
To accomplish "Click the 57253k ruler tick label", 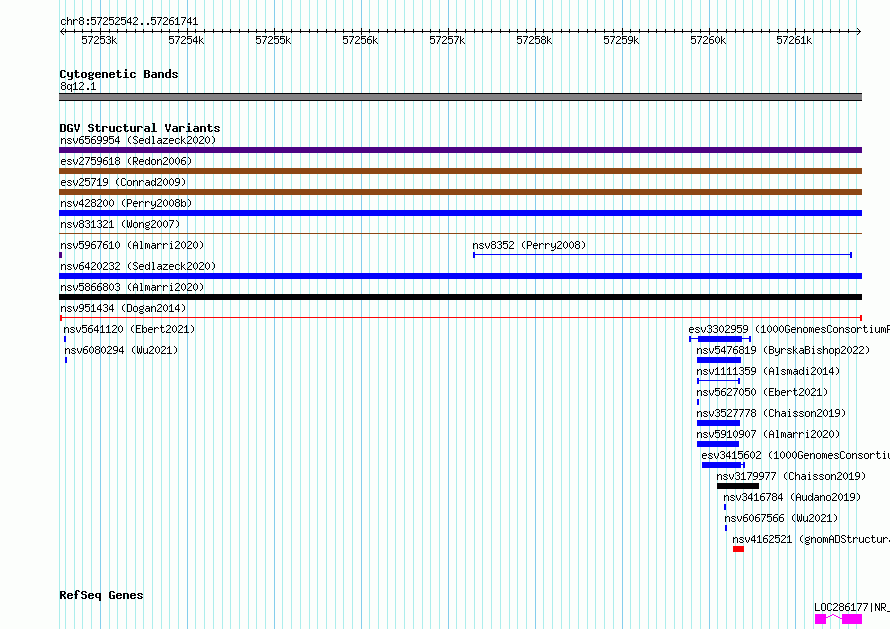I will [99, 40].
